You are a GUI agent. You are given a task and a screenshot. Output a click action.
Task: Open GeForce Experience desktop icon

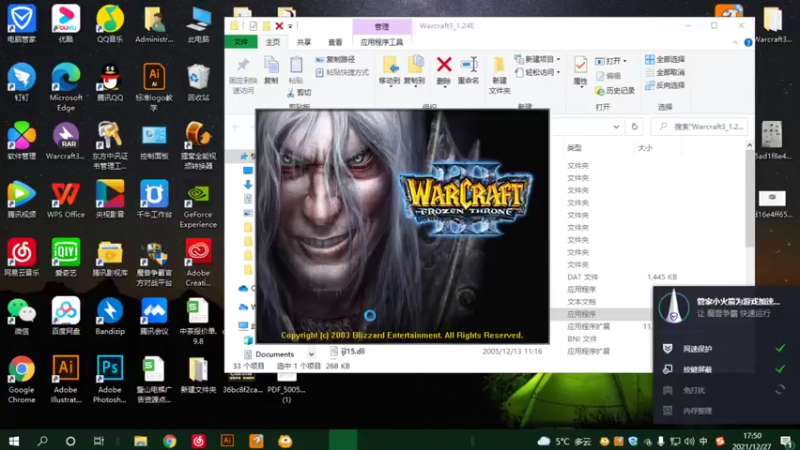pos(198,205)
